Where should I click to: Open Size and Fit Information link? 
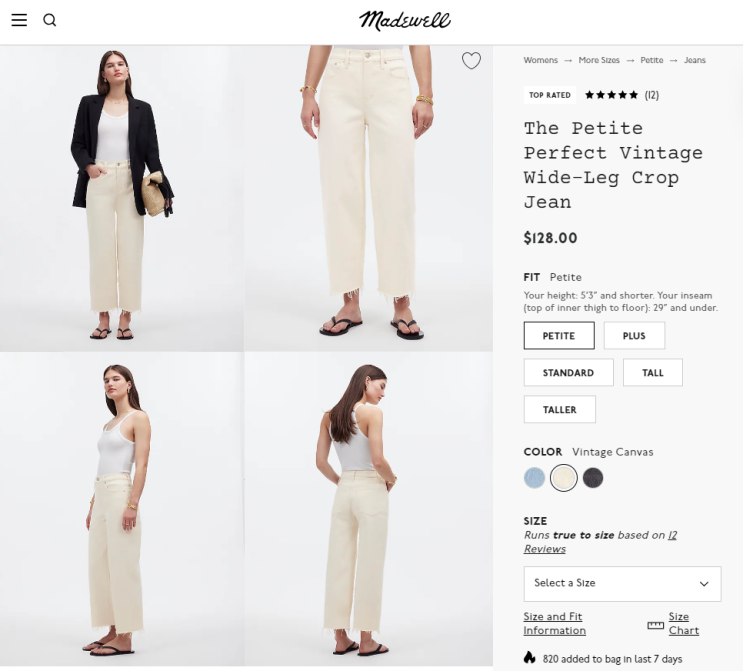(x=554, y=623)
